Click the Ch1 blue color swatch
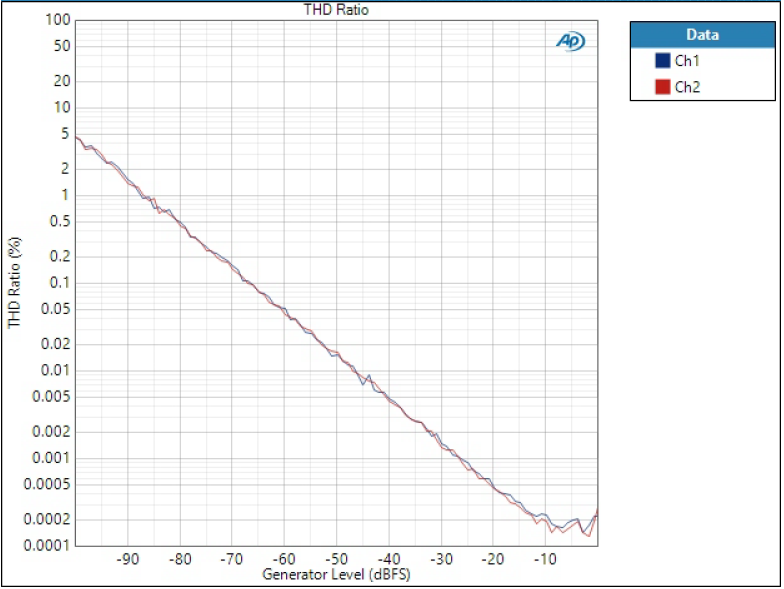This screenshot has height=589, width=784. click(x=663, y=60)
